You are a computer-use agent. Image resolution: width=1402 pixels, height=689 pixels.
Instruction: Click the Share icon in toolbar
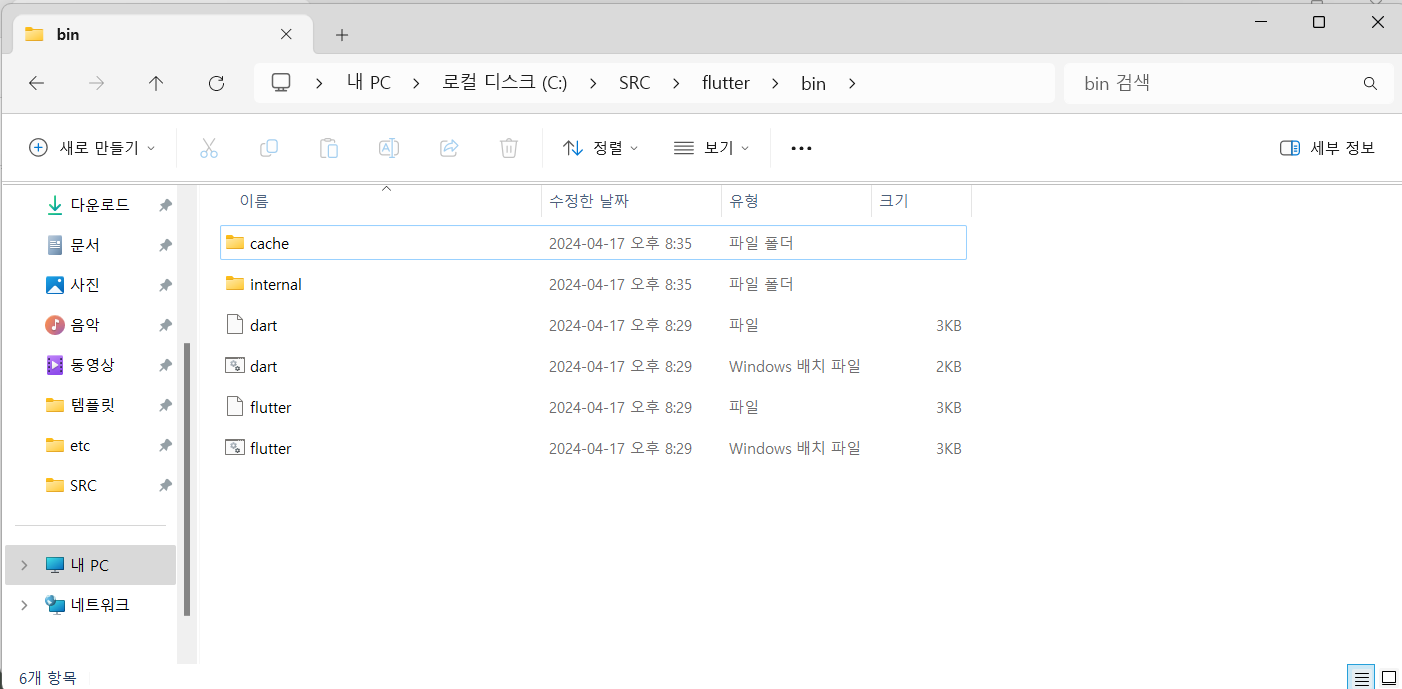click(x=449, y=148)
